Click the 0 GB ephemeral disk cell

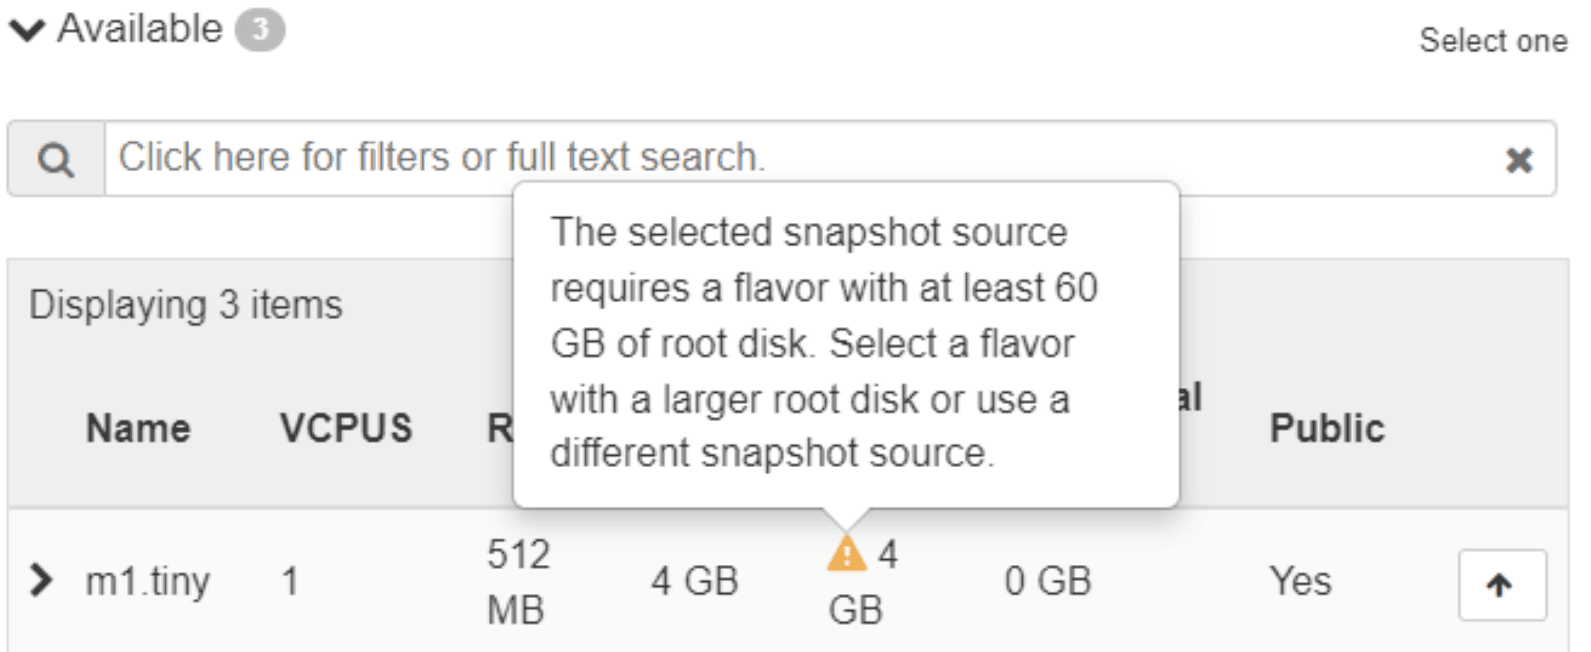1047,581
